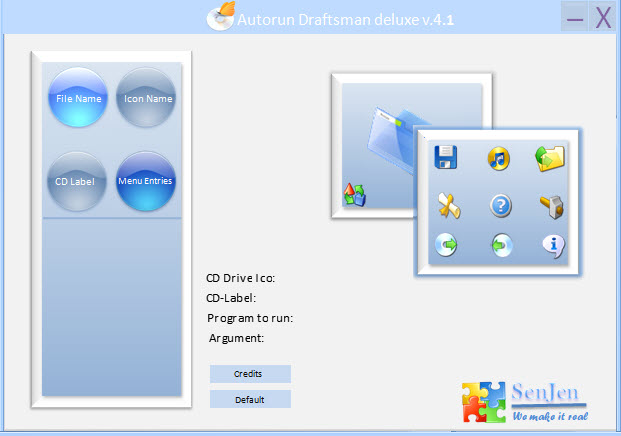The width and height of the screenshot is (621, 436).
Task: Click the hammer tool icon
Action: coord(552,206)
